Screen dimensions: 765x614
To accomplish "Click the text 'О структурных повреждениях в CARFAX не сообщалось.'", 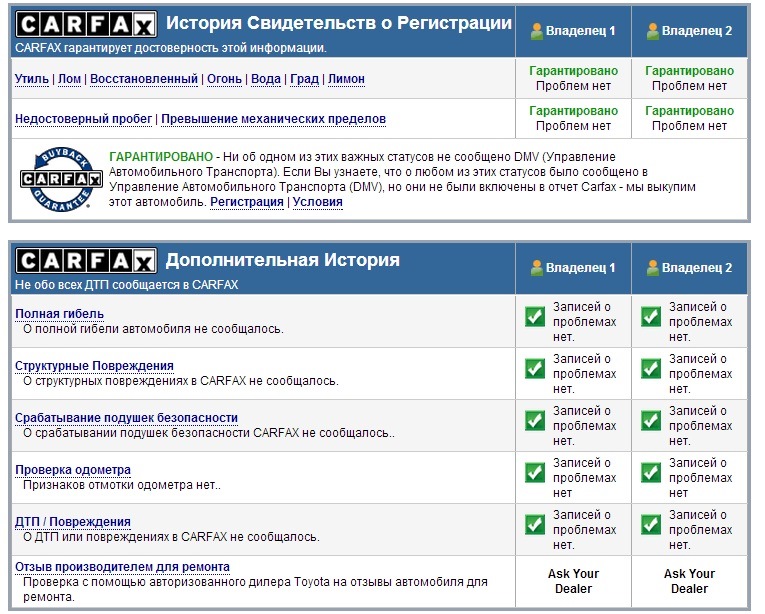I will click(181, 381).
